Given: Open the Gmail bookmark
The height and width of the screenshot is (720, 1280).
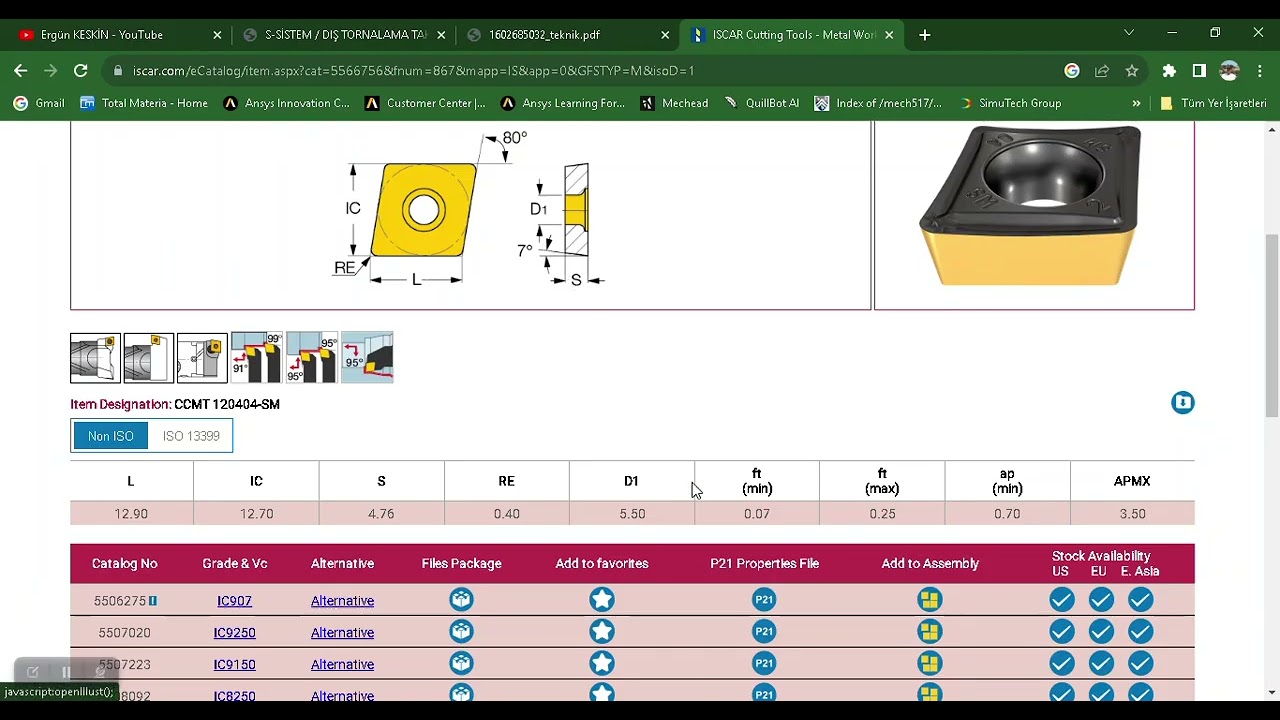Looking at the screenshot, I should (39, 103).
